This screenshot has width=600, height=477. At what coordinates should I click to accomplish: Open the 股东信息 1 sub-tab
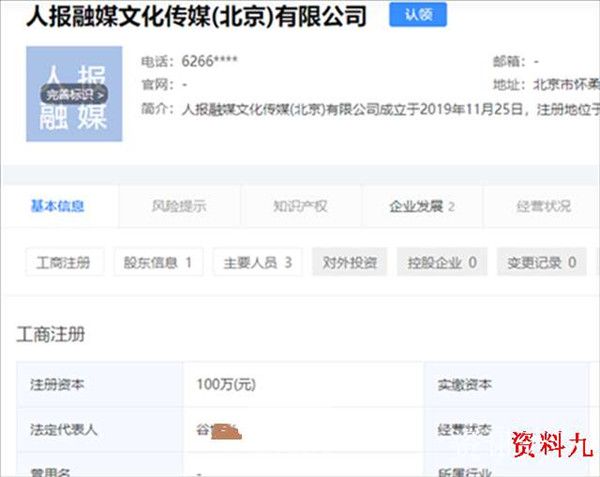(158, 262)
